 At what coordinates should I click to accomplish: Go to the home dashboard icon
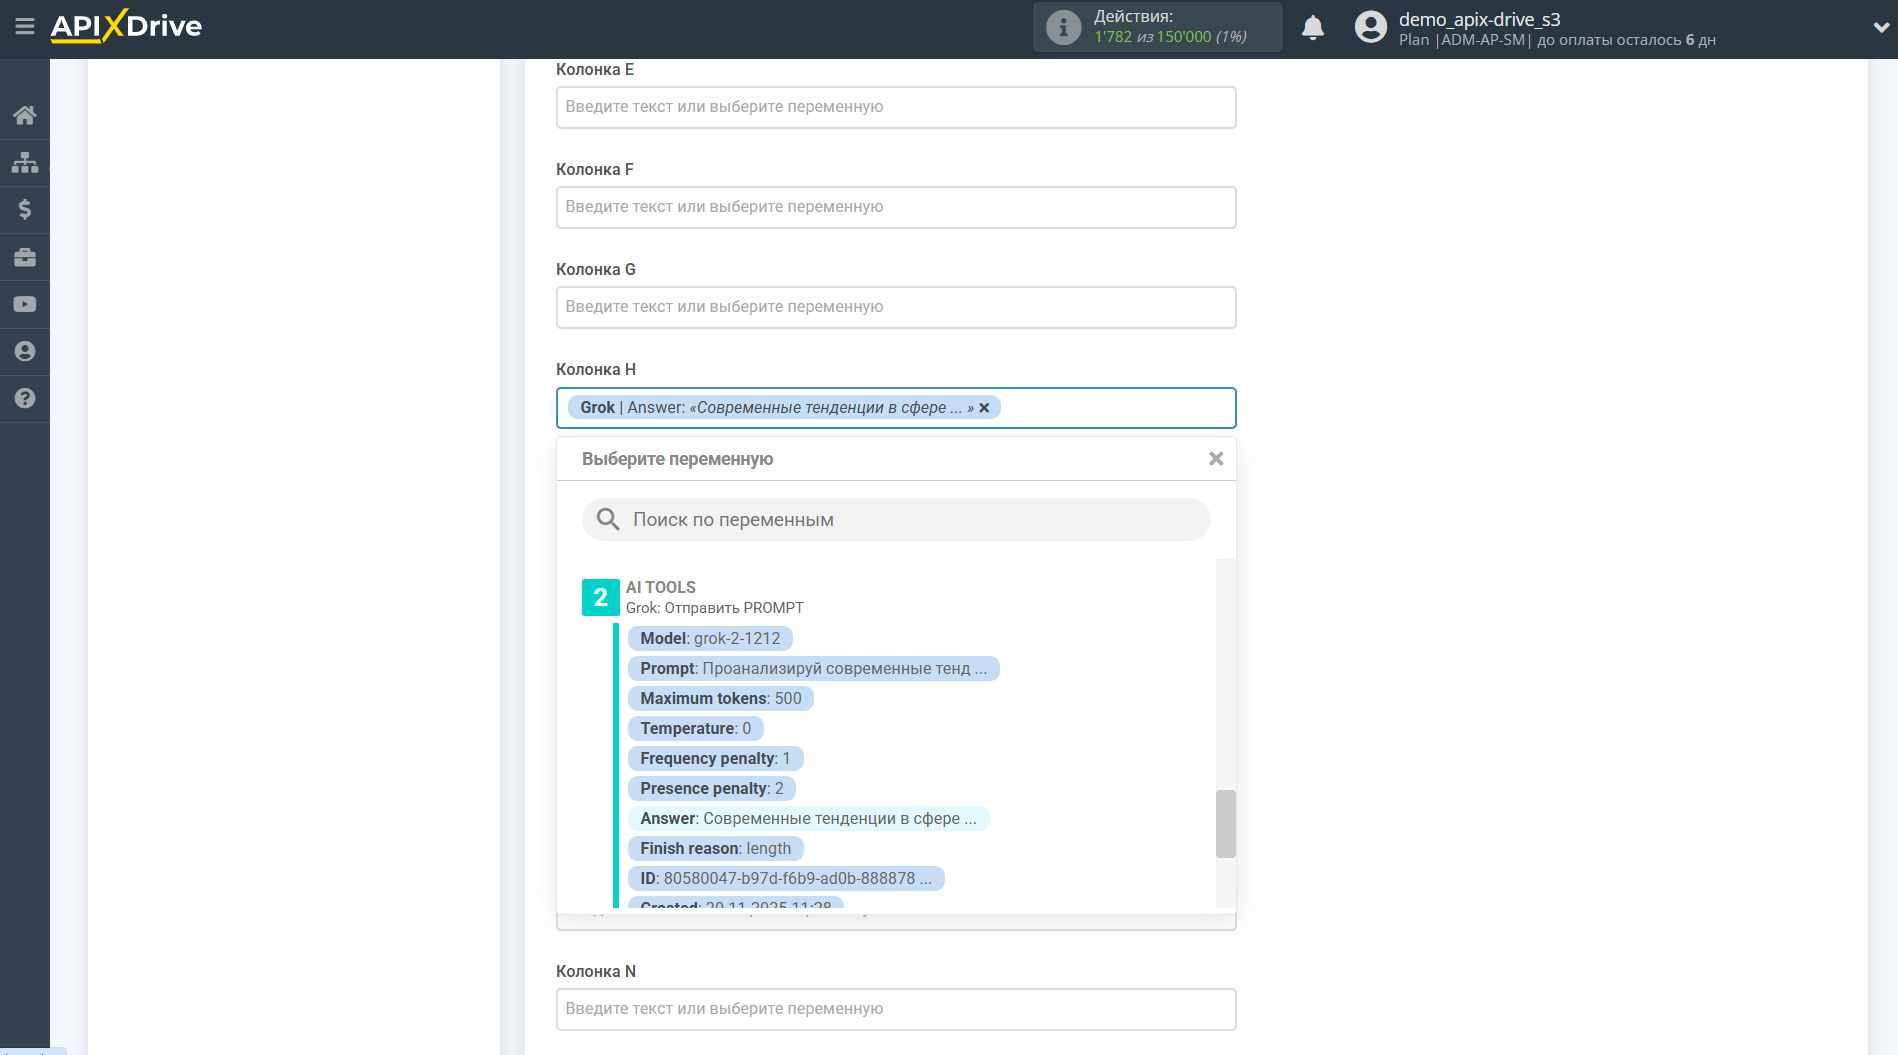(25, 115)
